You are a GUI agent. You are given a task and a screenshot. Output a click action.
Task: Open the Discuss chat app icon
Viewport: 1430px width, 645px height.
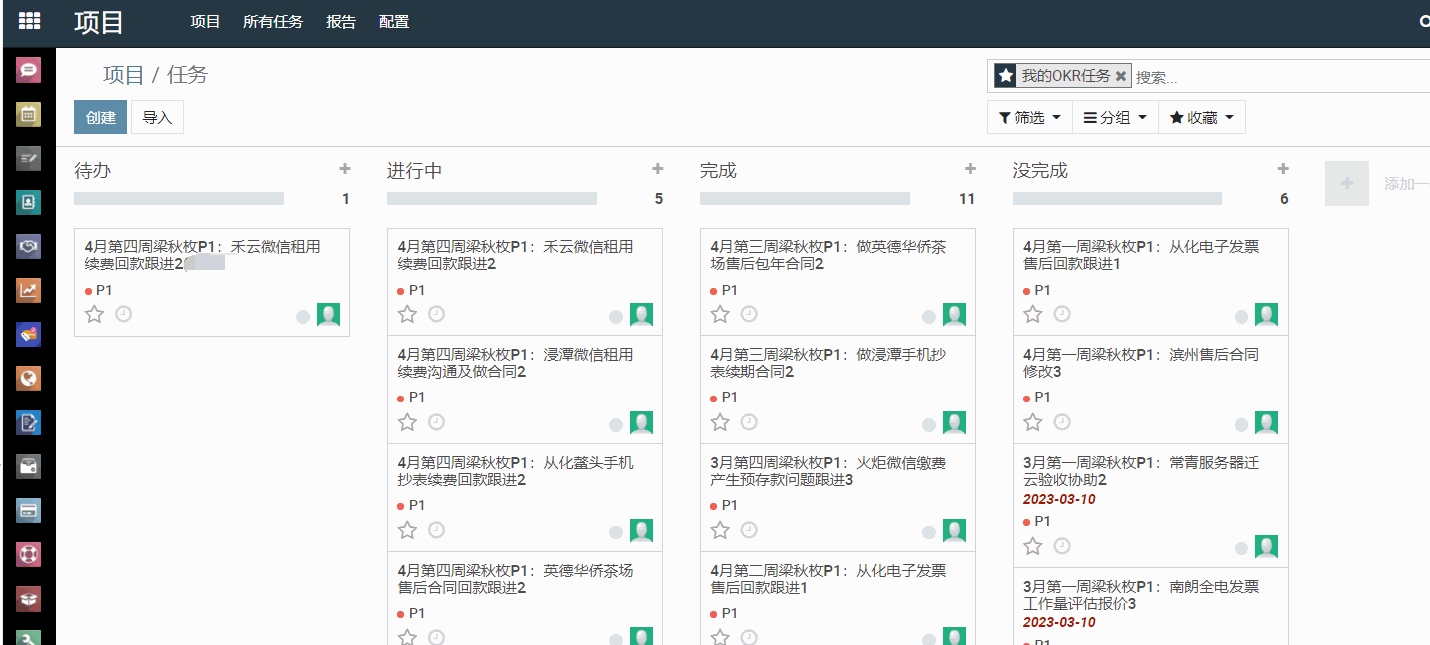point(29,70)
